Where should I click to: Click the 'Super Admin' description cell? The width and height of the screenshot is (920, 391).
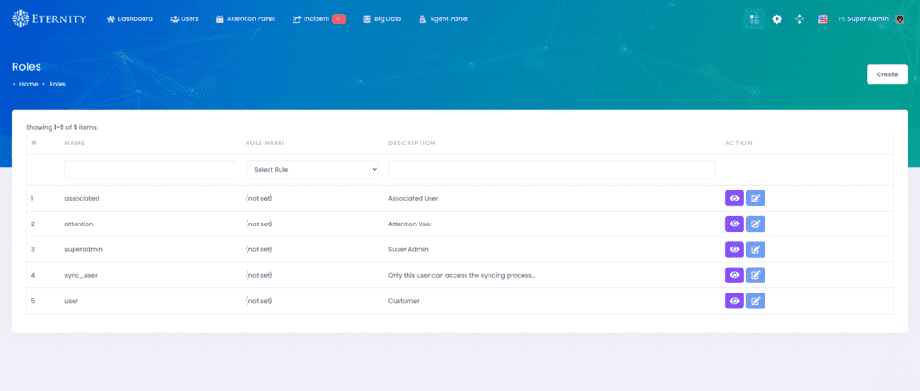coord(408,250)
